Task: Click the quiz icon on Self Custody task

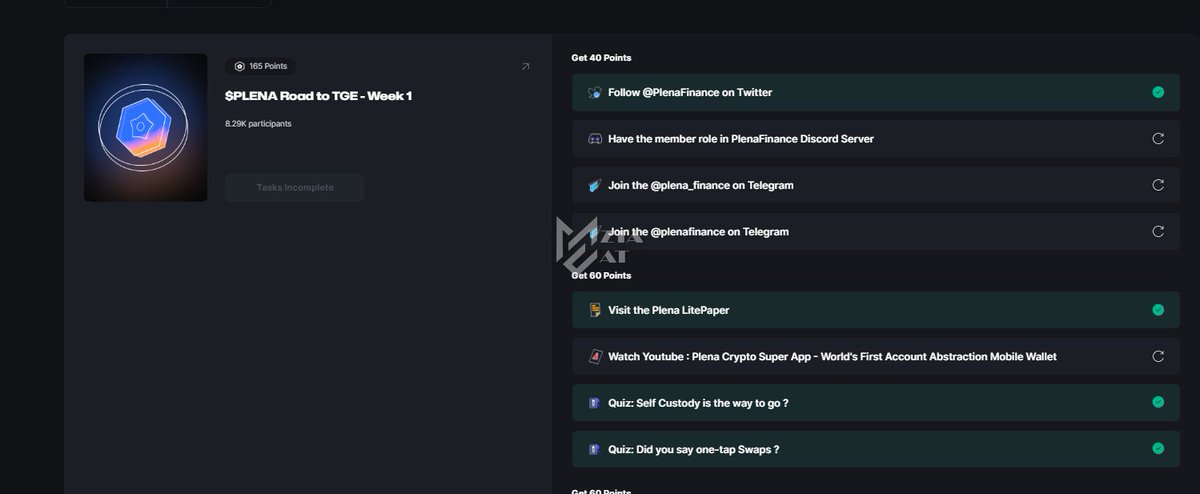Action: [x=594, y=403]
